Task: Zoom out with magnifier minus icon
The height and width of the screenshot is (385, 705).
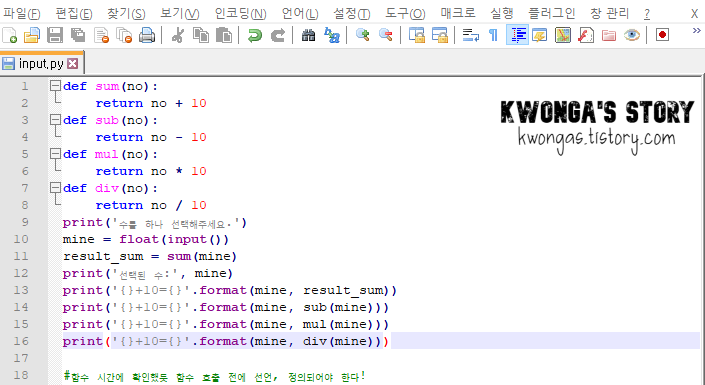Action: tap(386, 35)
